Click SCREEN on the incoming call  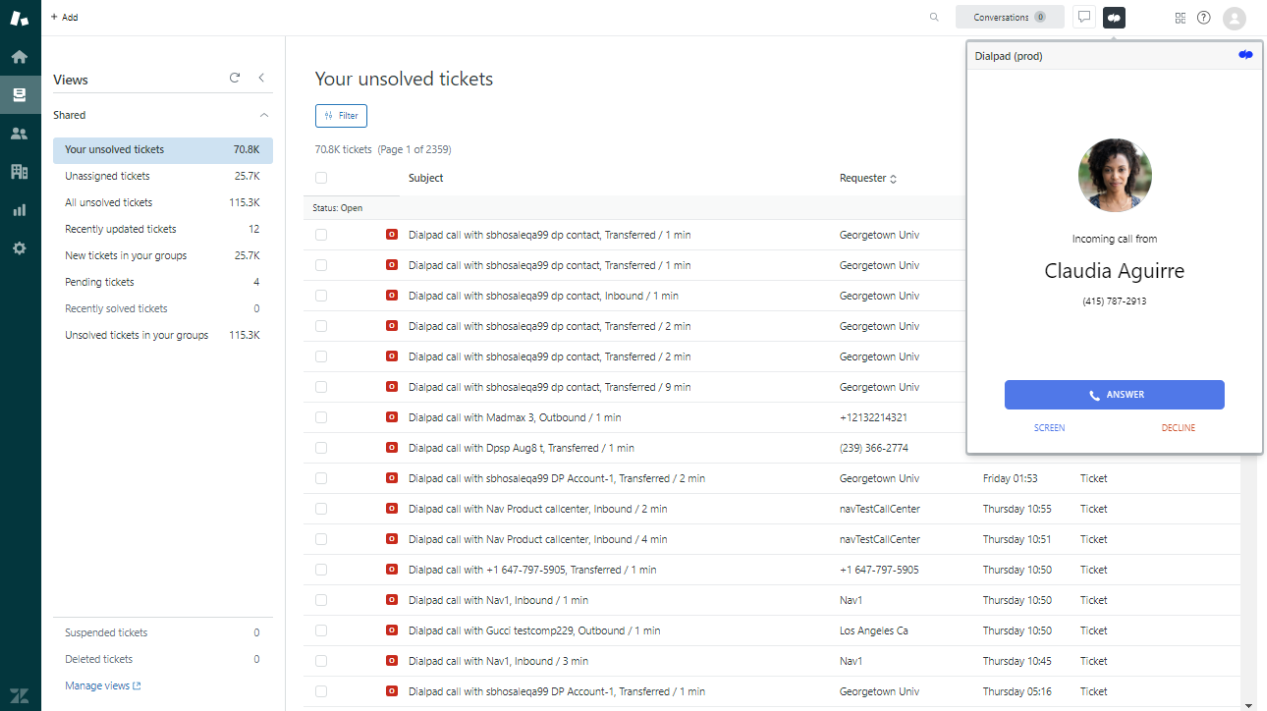pyautogui.click(x=1049, y=428)
